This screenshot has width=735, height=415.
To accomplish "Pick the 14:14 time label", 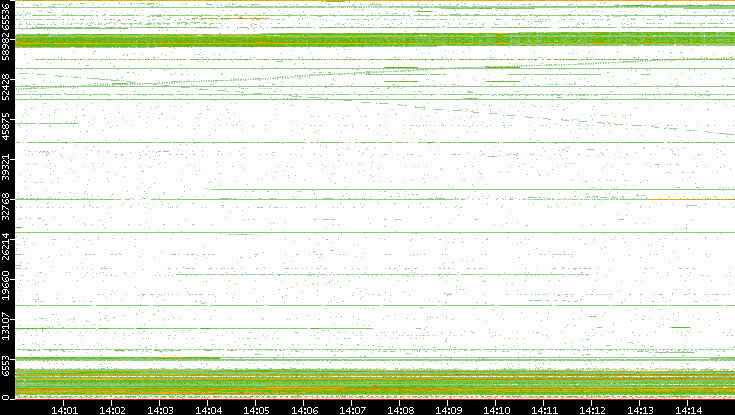I will pyautogui.click(x=688, y=410).
